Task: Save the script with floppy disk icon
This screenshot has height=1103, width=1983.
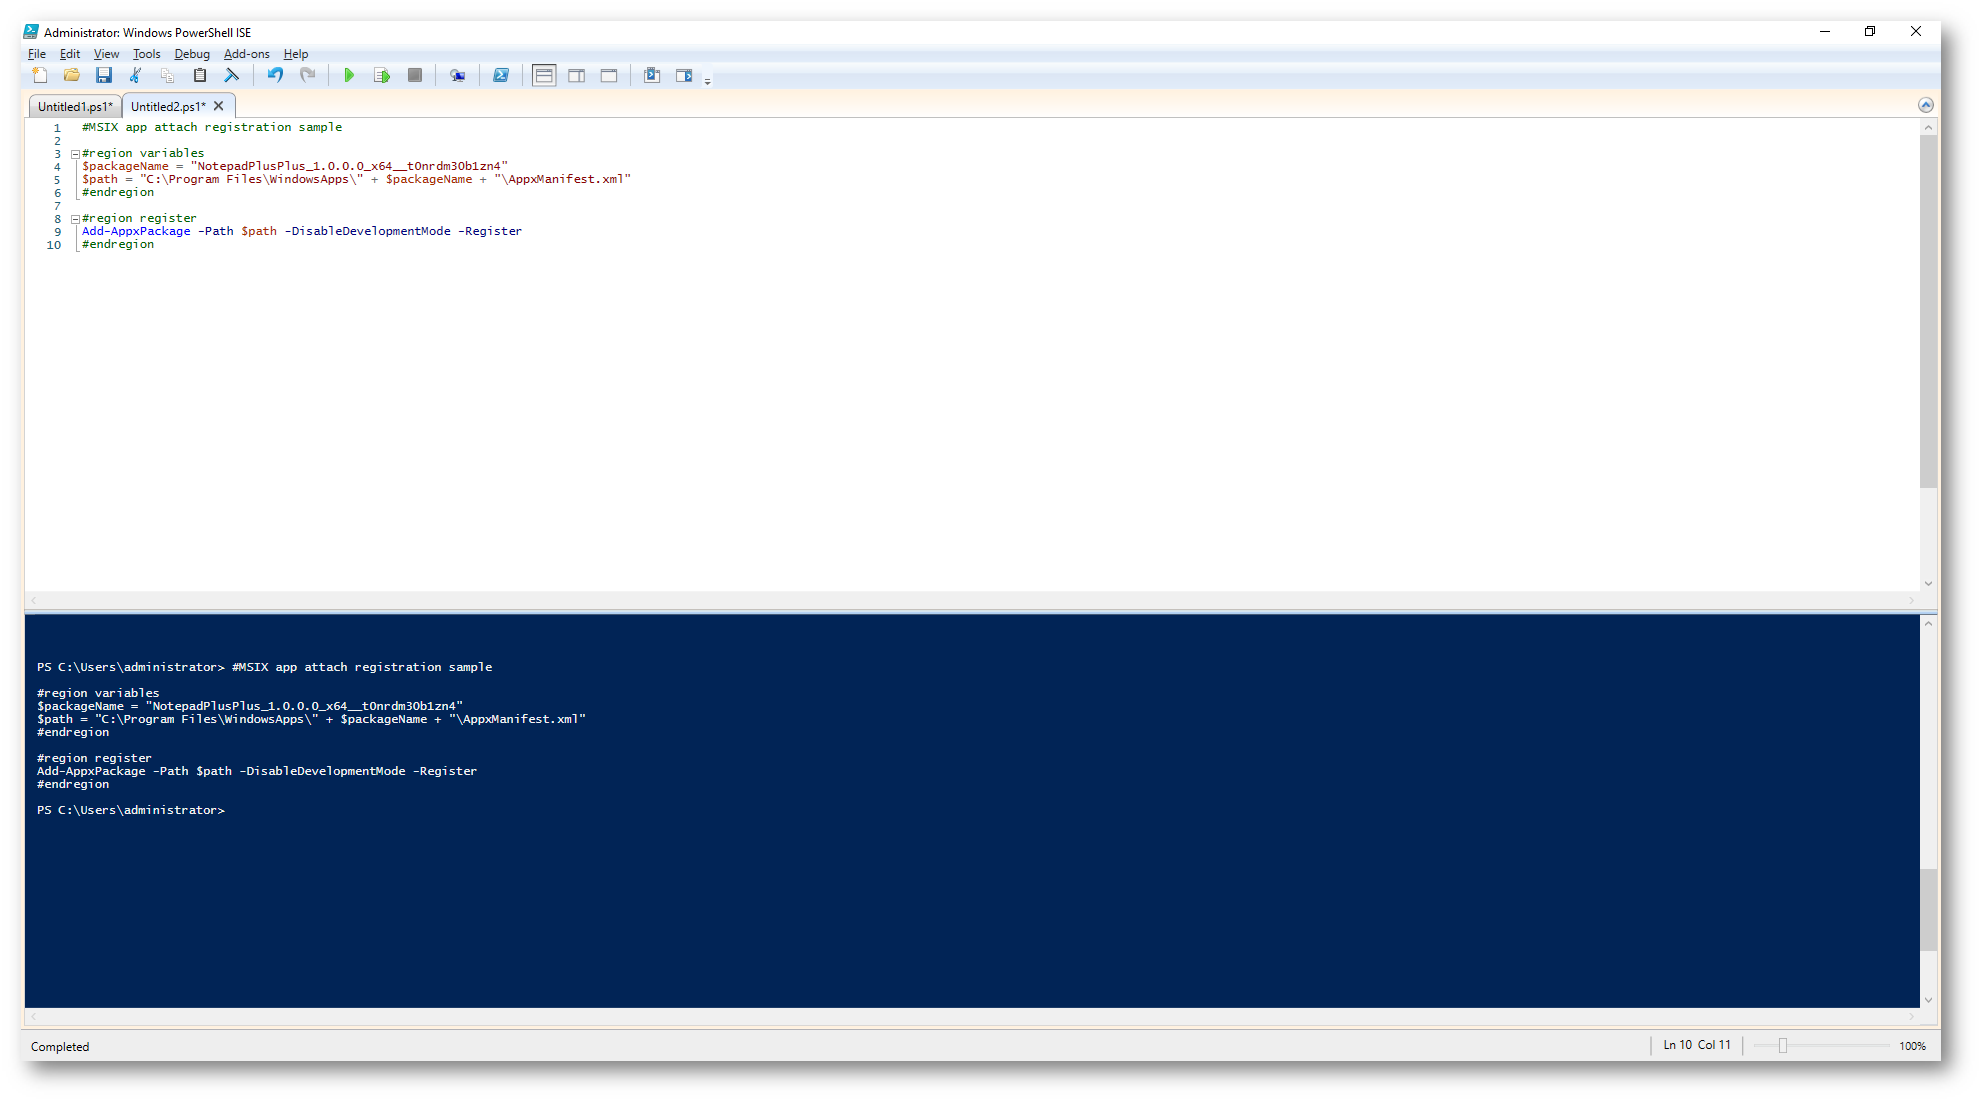Action: [x=104, y=75]
